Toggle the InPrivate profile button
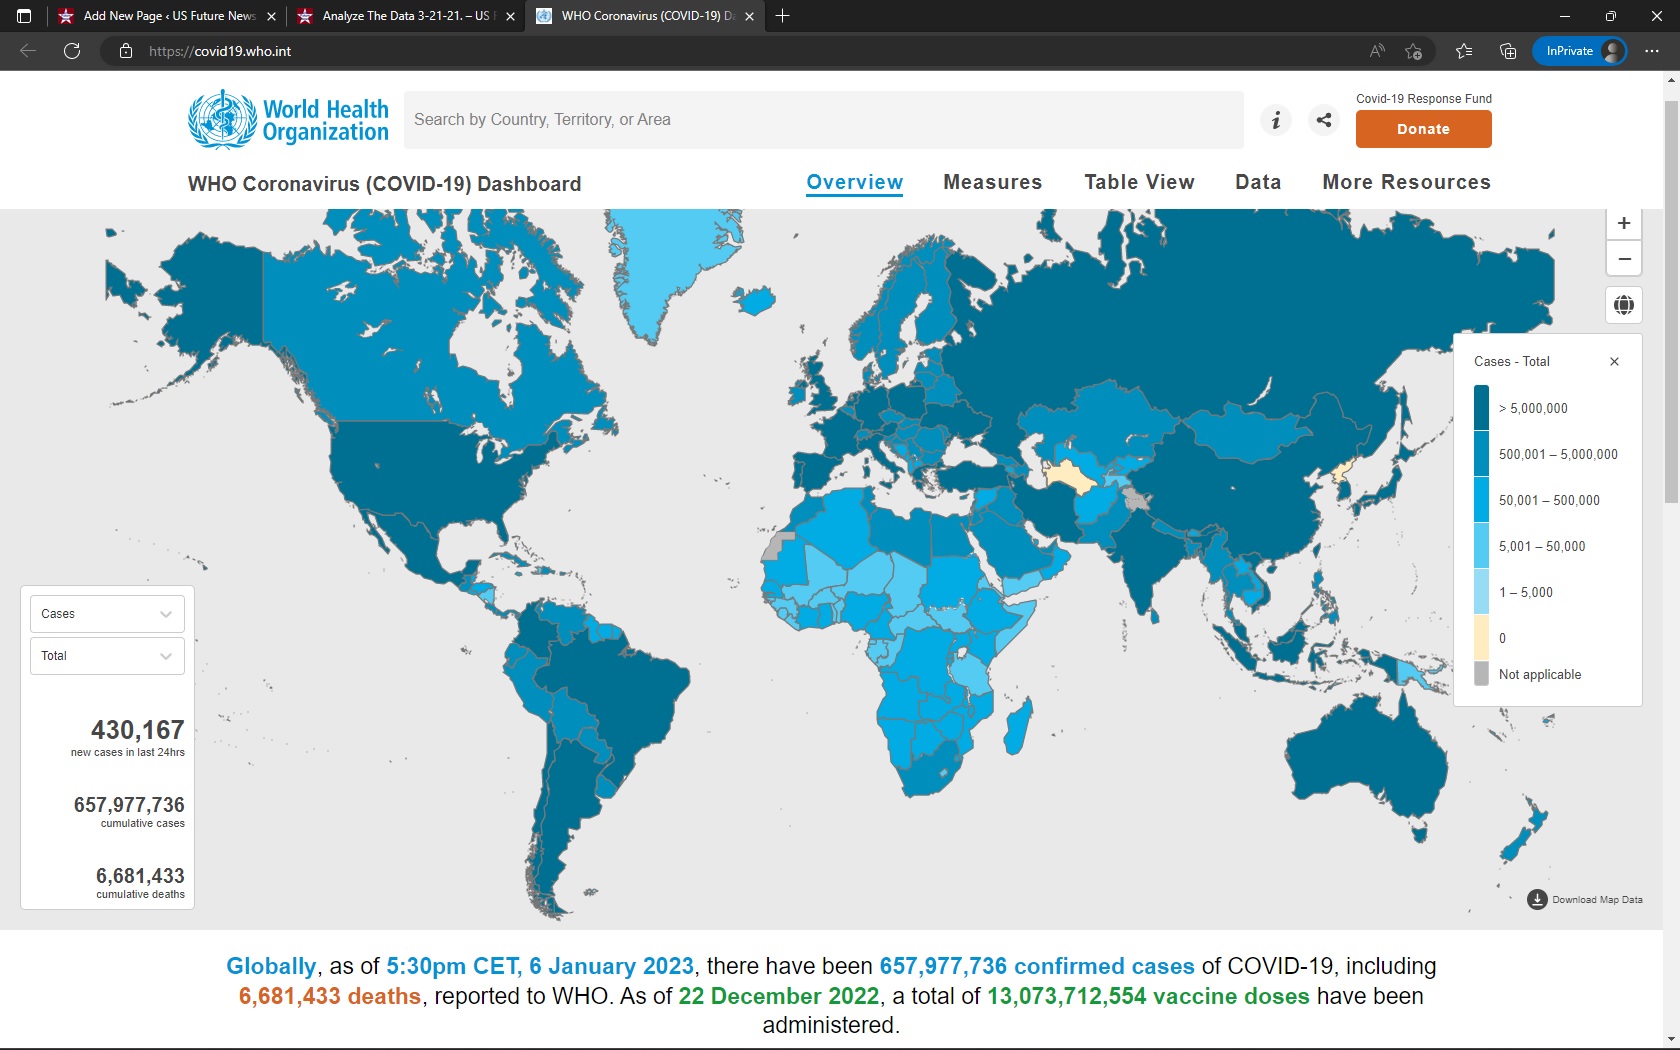 (1579, 51)
